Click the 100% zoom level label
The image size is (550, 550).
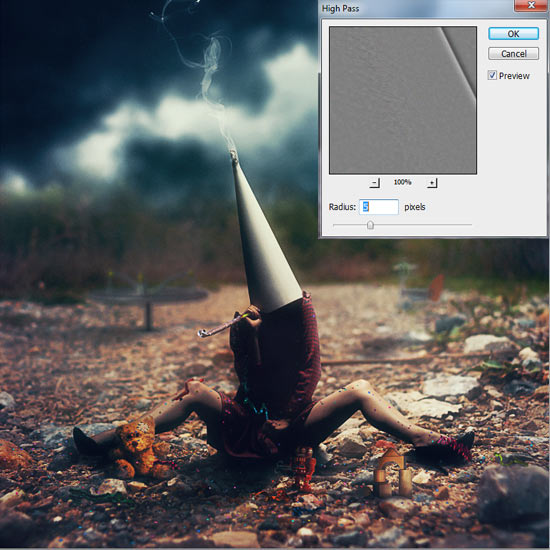click(x=402, y=182)
